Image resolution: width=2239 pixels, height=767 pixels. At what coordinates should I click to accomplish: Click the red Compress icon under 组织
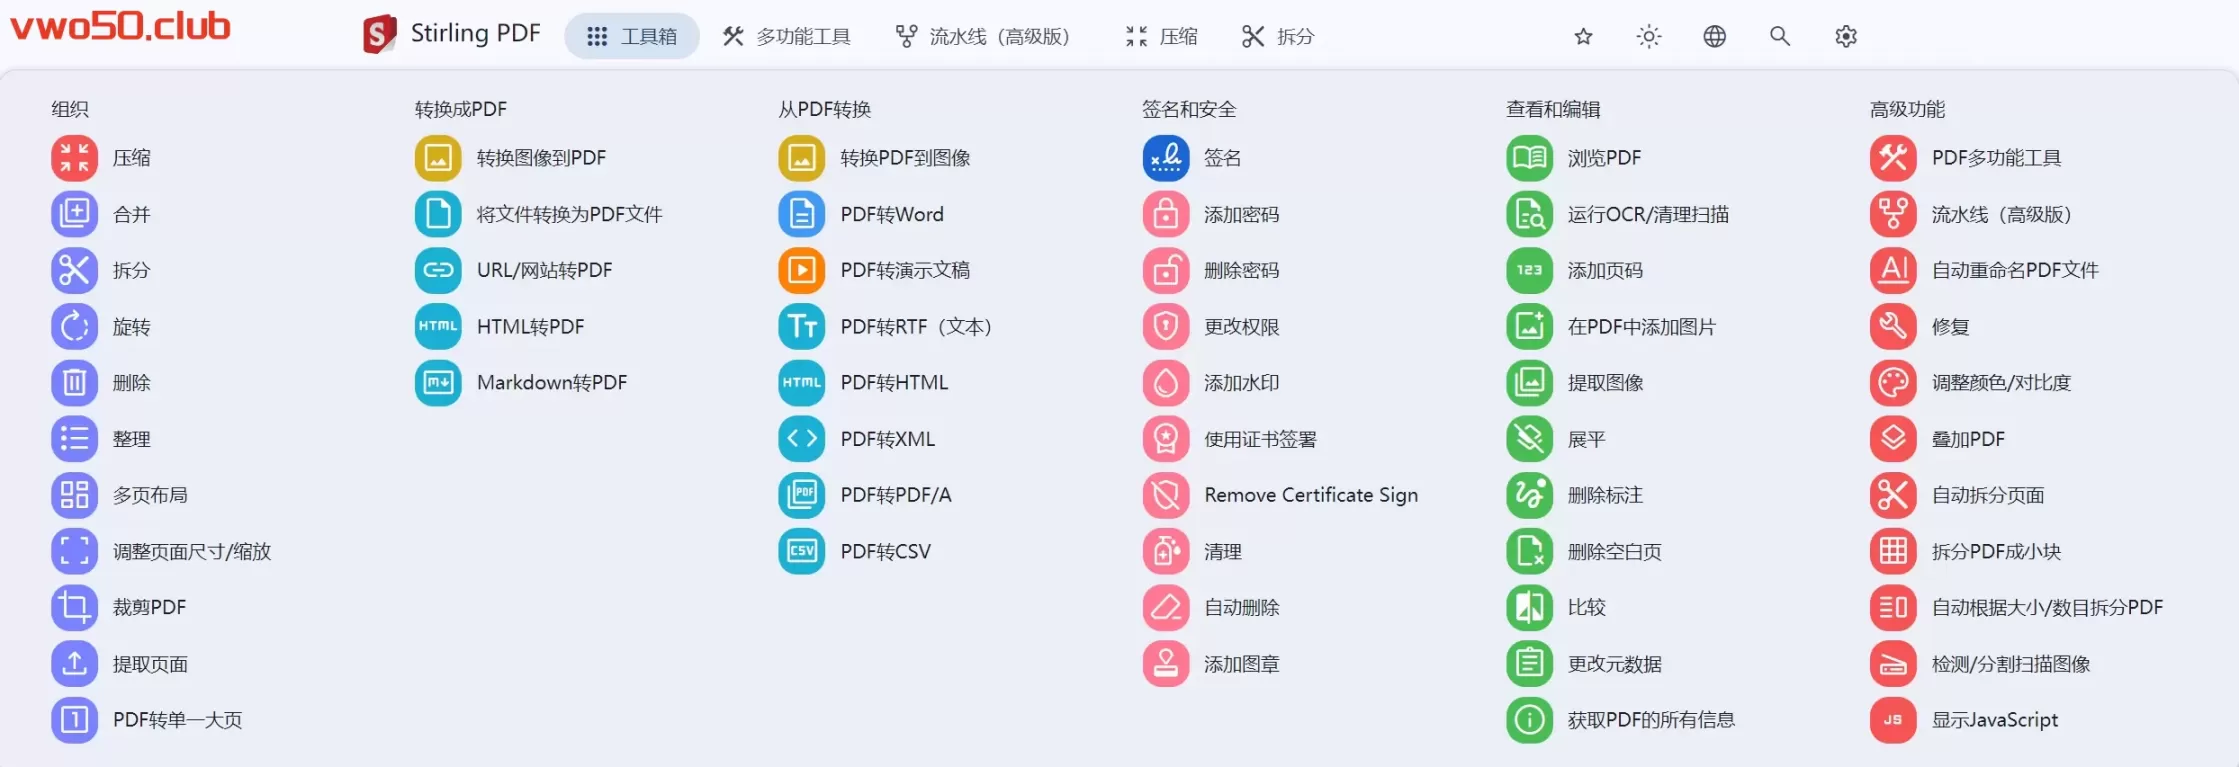tap(75, 158)
